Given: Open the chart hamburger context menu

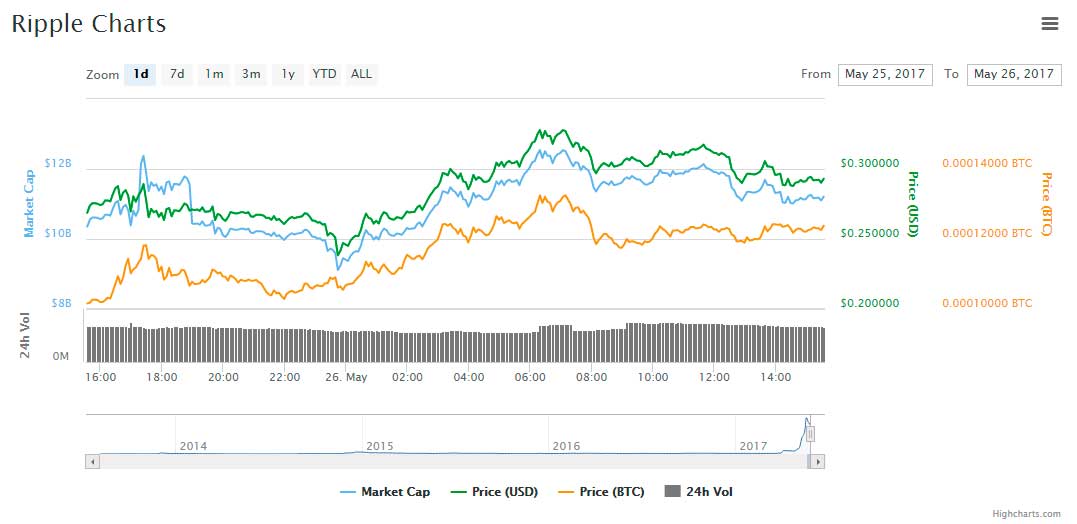Looking at the screenshot, I should pos(1050,24).
